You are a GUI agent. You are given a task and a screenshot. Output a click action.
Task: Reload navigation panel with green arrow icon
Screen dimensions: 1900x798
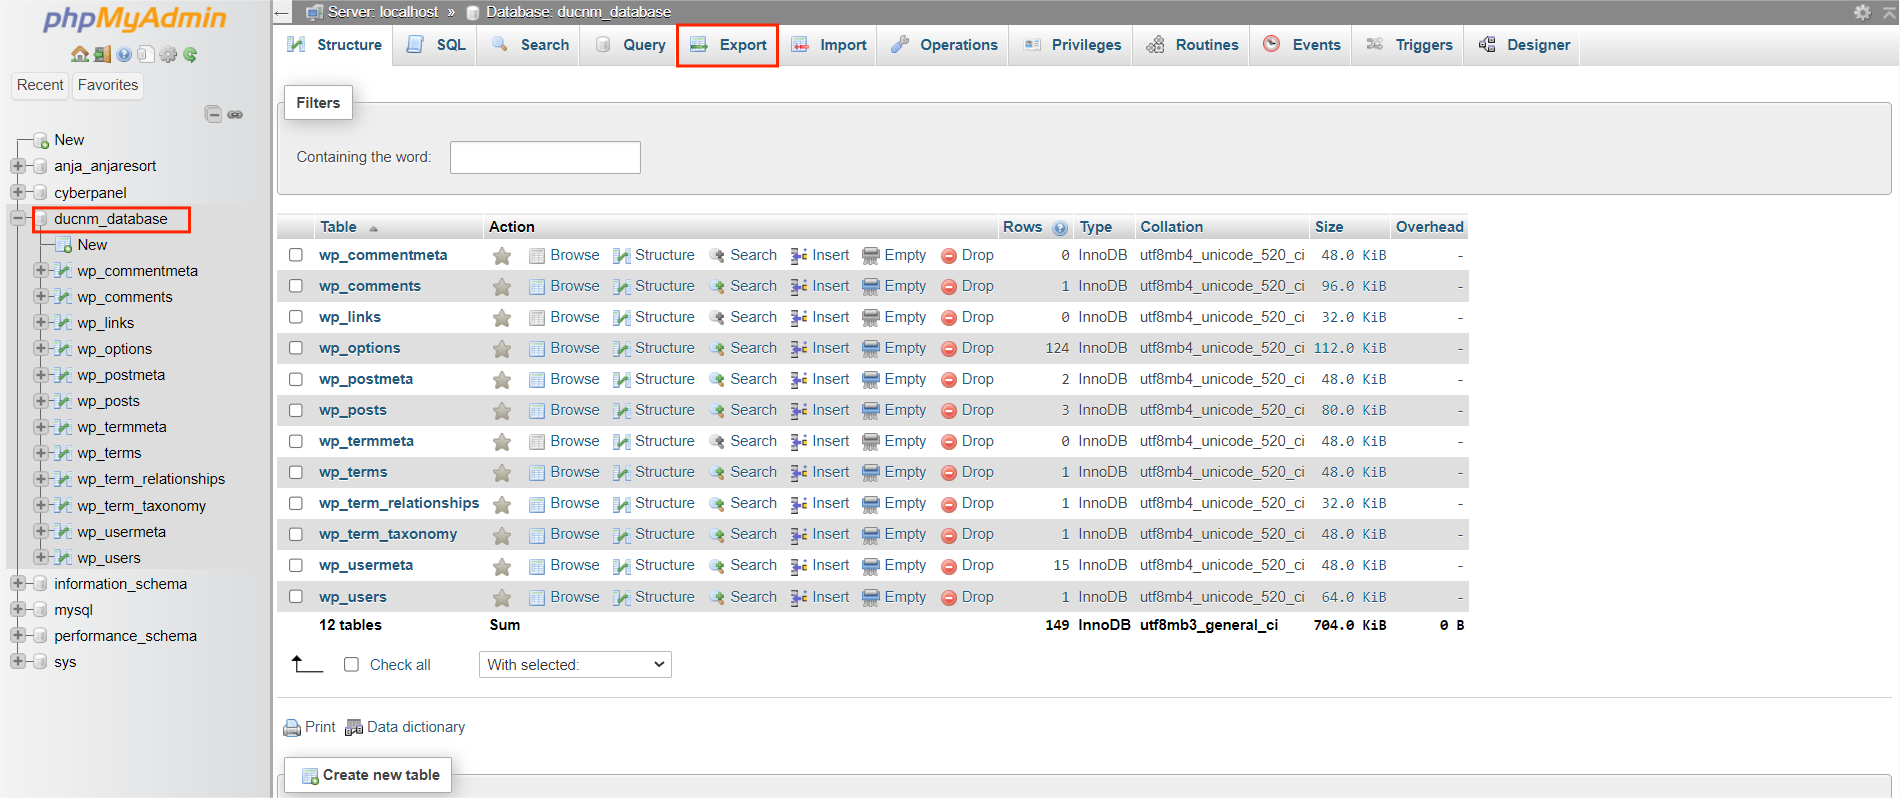[190, 54]
